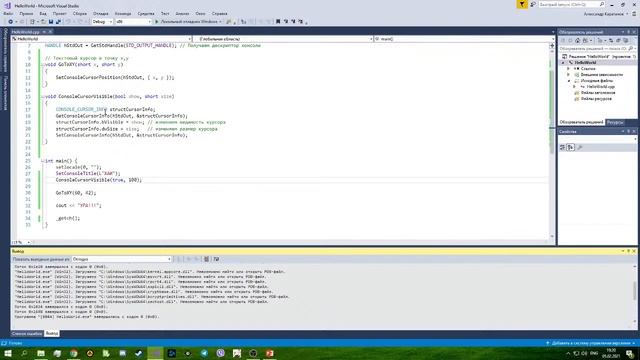Open the Правка menu
The width and height of the screenshot is (640, 360).
[26, 13]
